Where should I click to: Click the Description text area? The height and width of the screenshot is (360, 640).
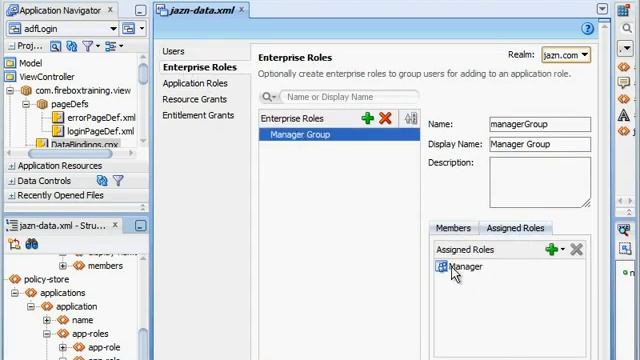(x=540, y=182)
